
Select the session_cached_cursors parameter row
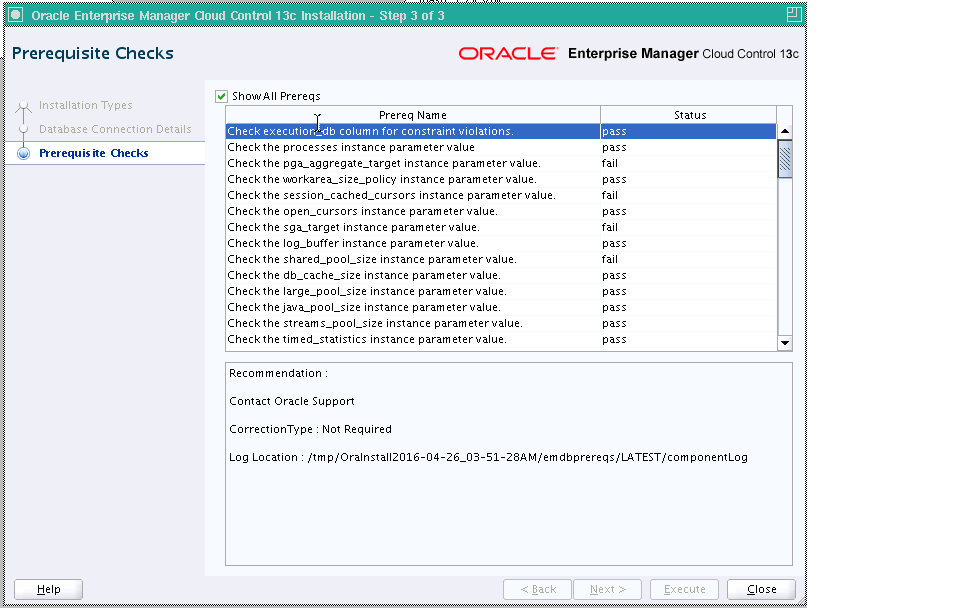point(501,195)
